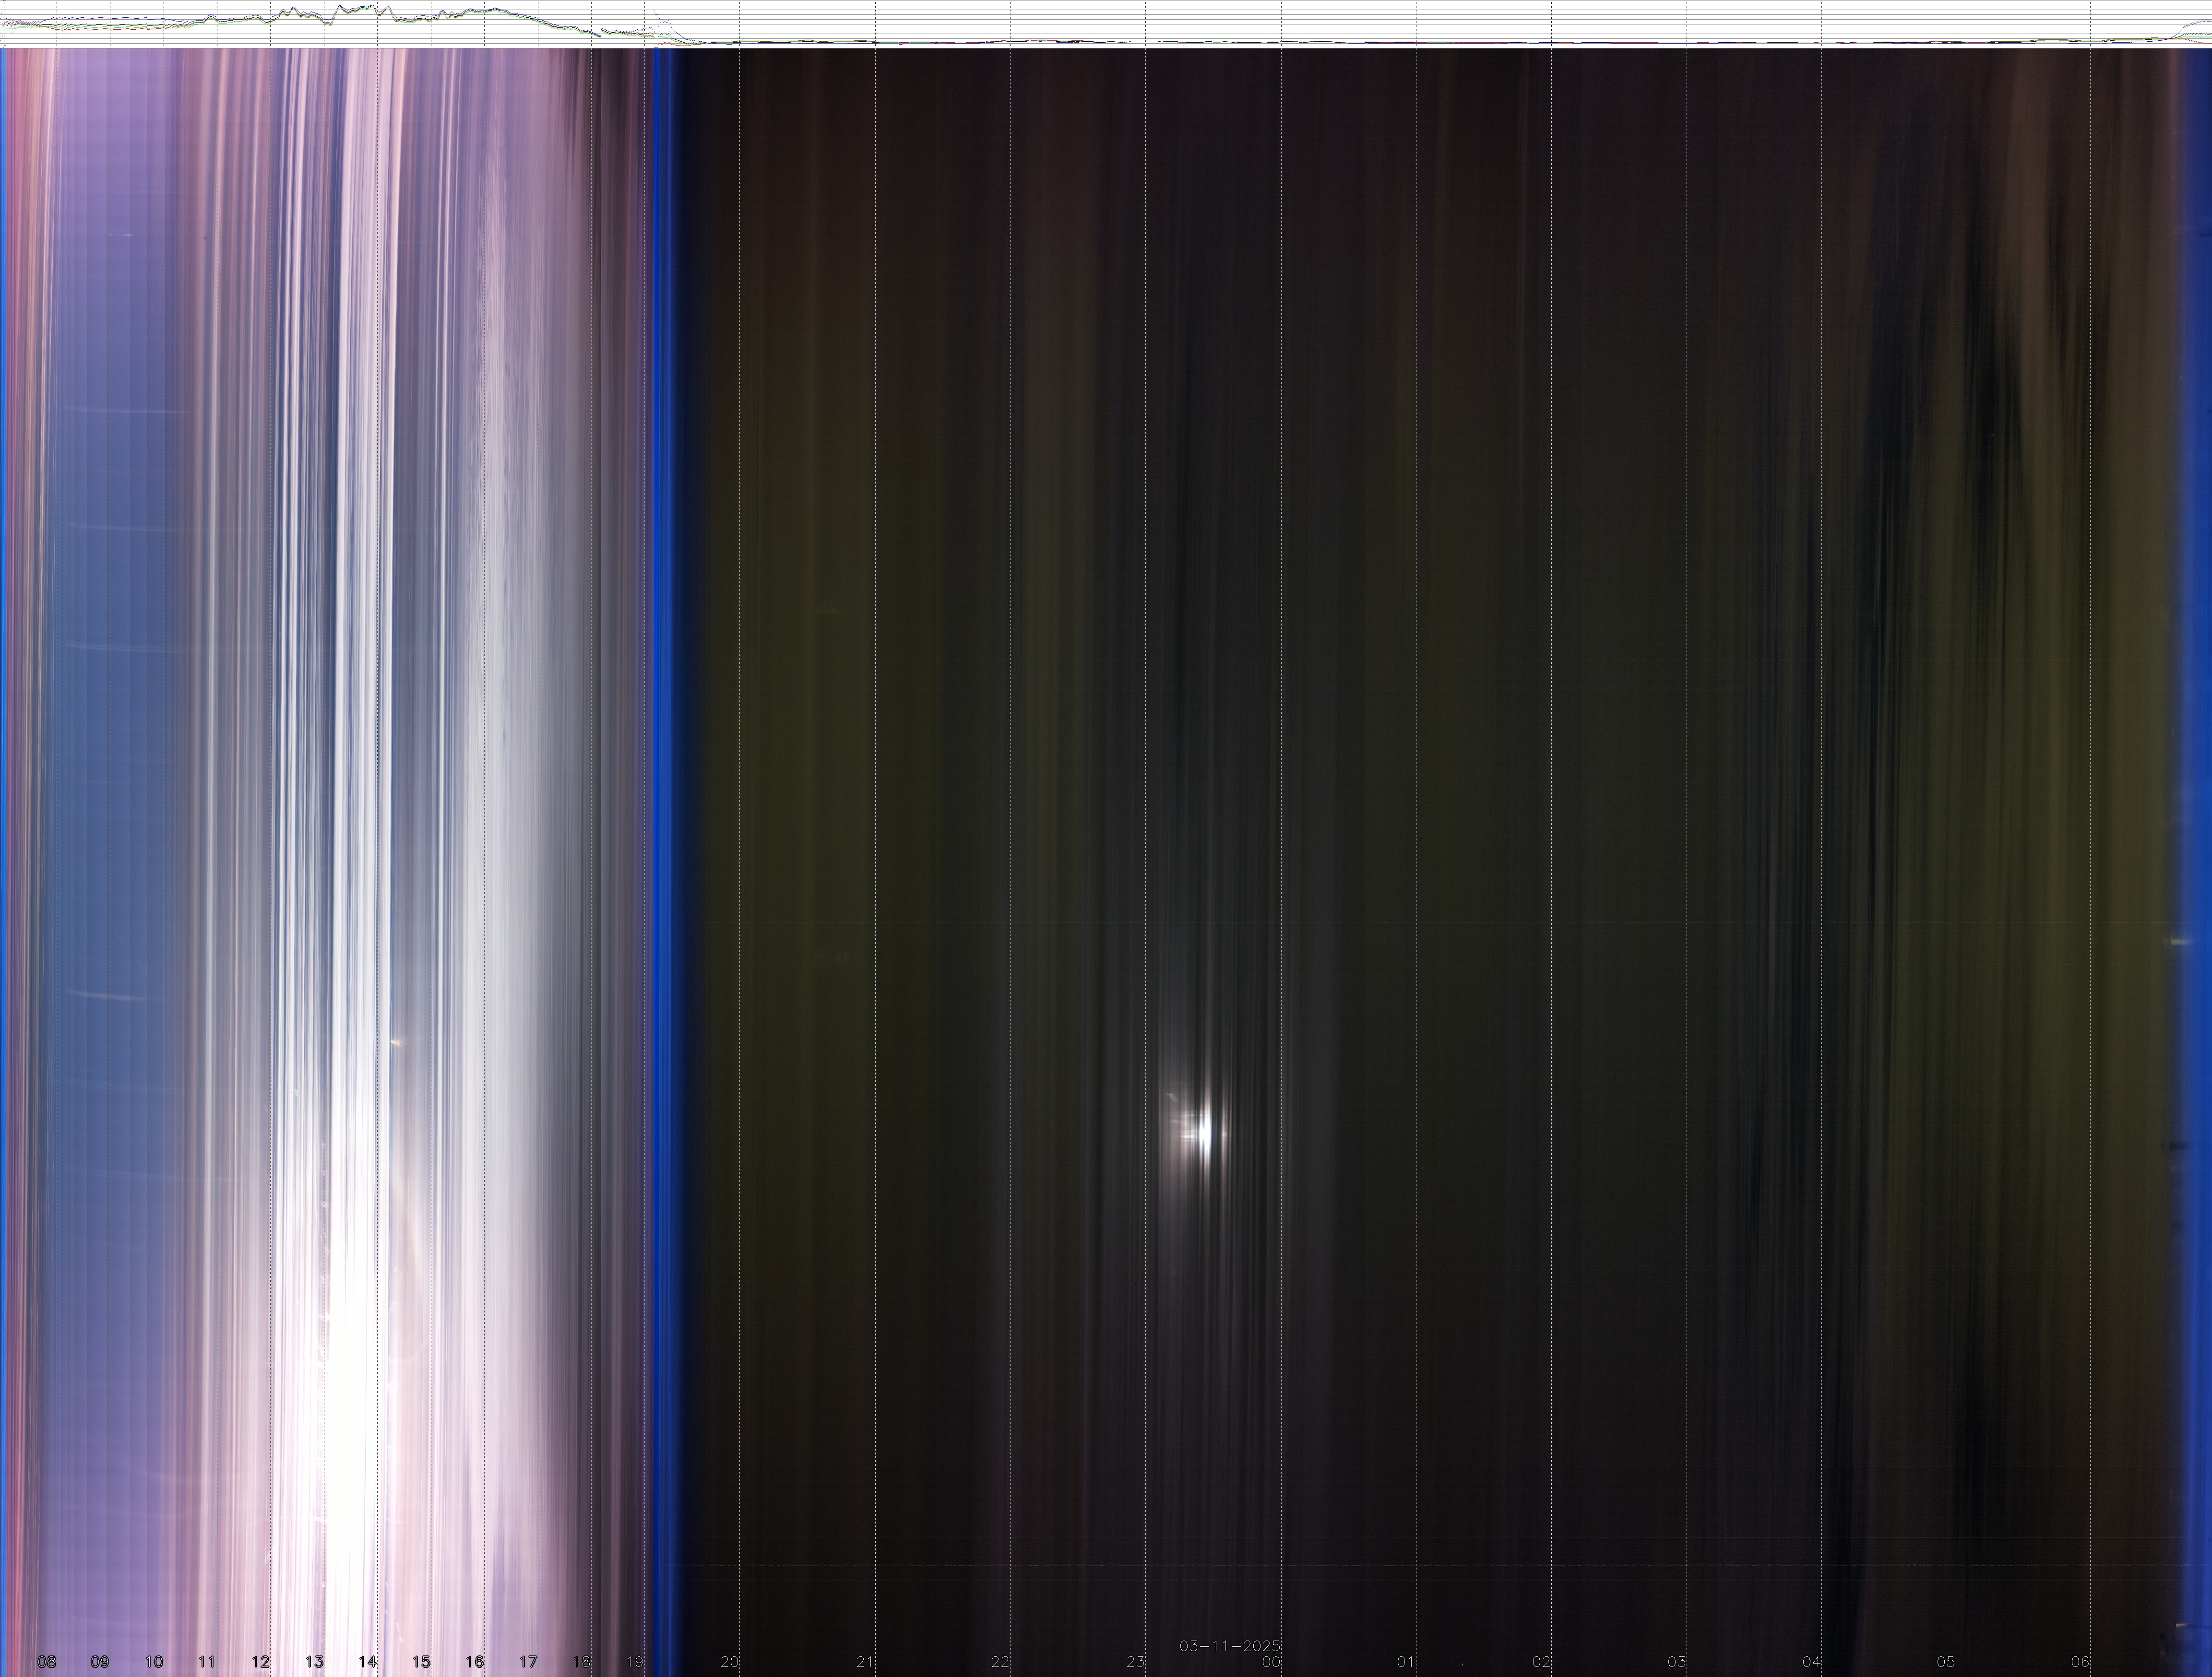
Task: Click the 12 hour label
Action: pos(261,1662)
